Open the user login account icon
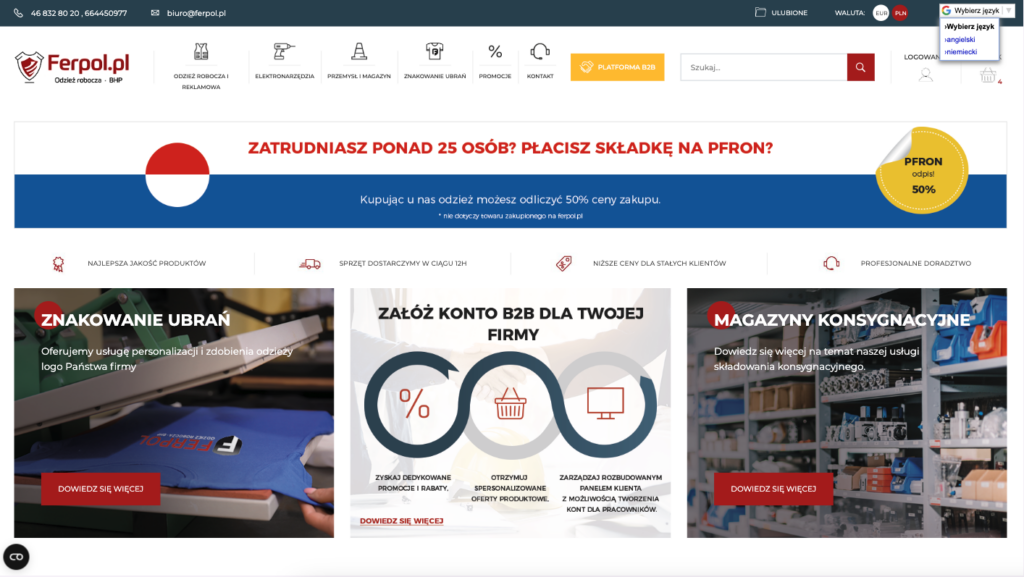 coord(925,75)
